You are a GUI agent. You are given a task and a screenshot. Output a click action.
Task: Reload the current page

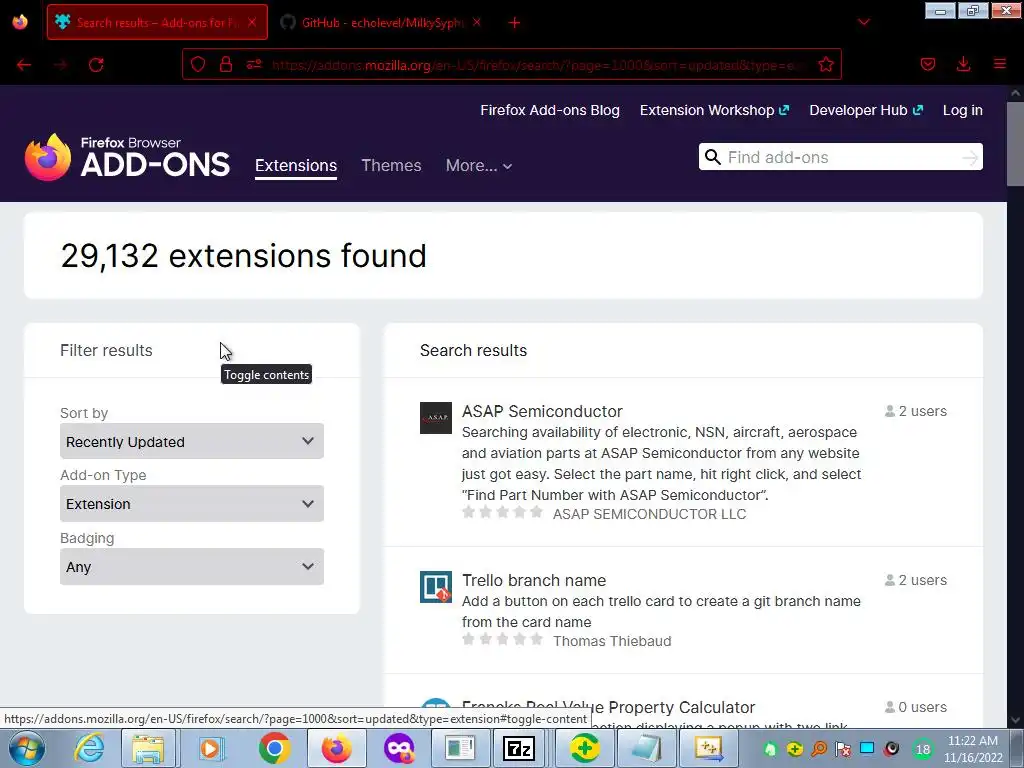click(96, 65)
